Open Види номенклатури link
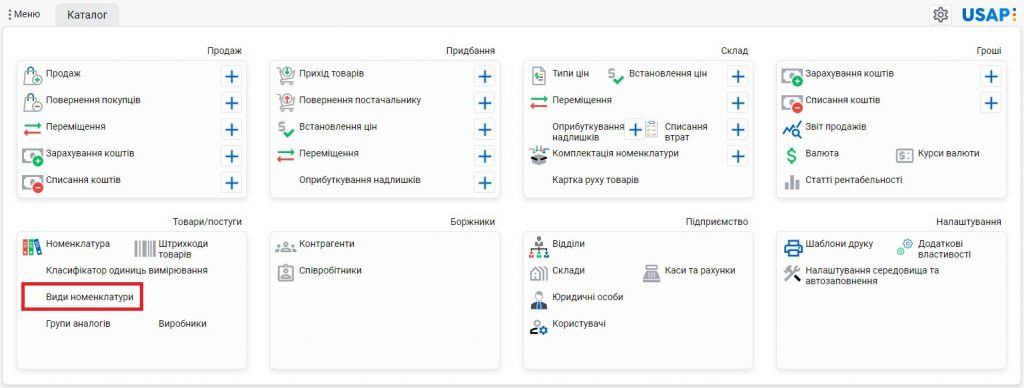 click(89, 297)
